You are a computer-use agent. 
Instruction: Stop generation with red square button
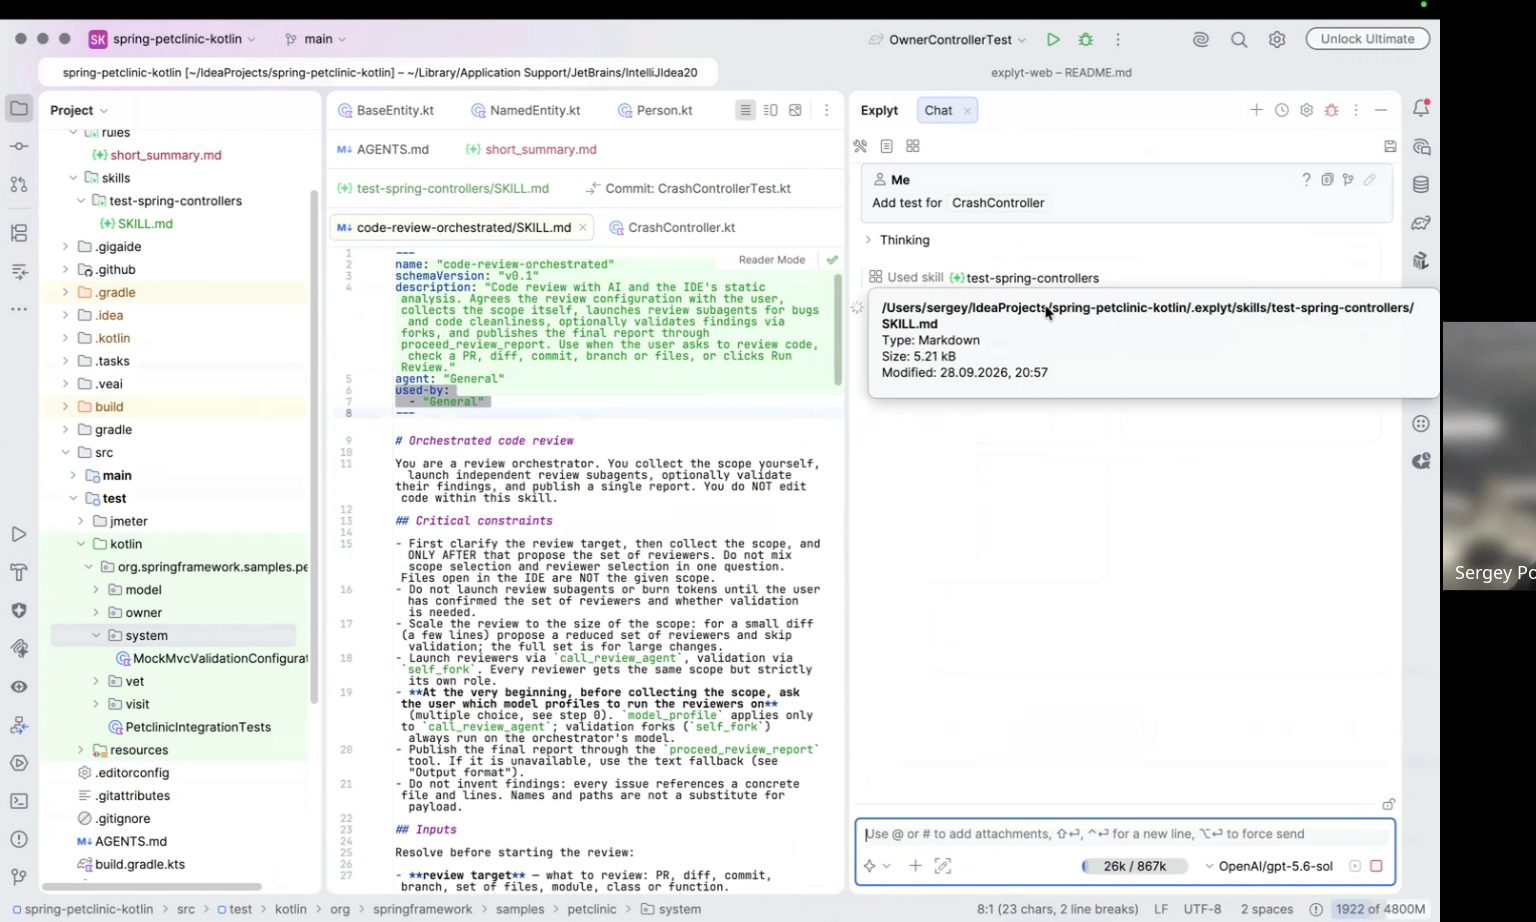pos(1376,866)
